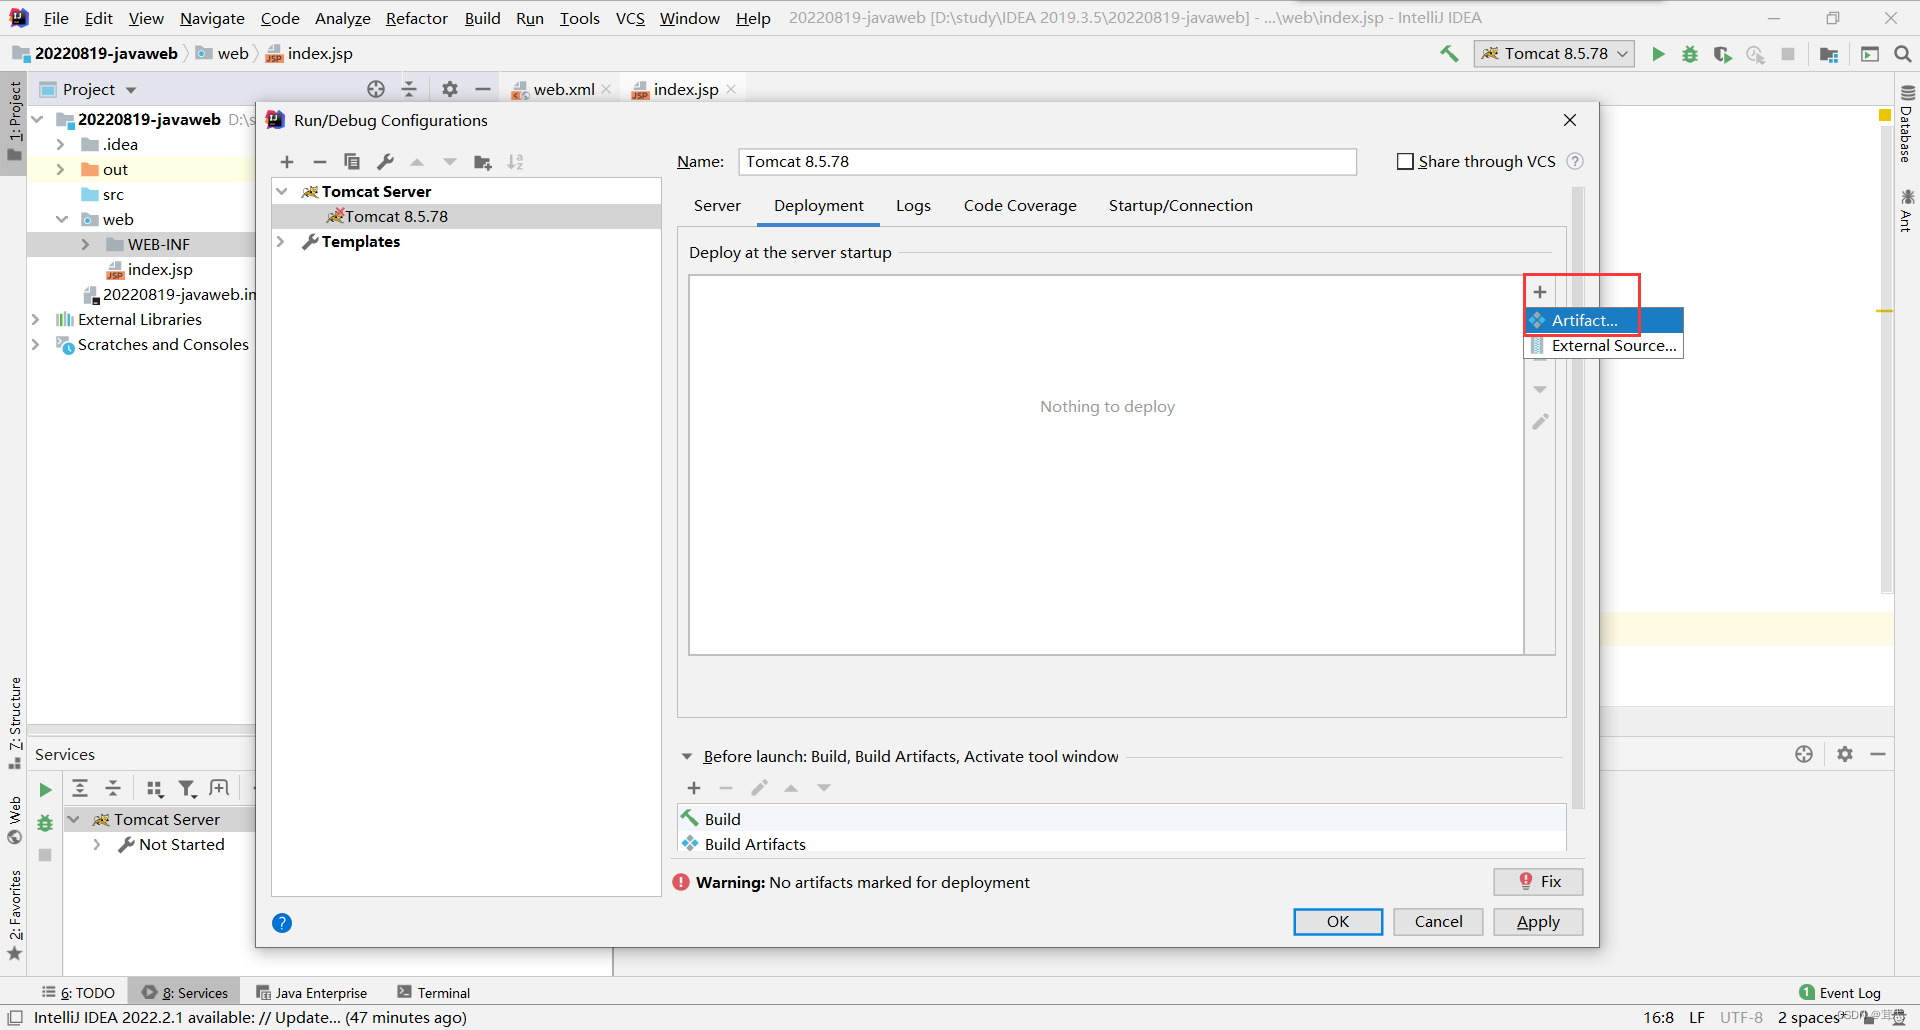Click Run with Coverage icon in toolbar
Viewport: 1920px width, 1030px height.
click(x=1722, y=54)
